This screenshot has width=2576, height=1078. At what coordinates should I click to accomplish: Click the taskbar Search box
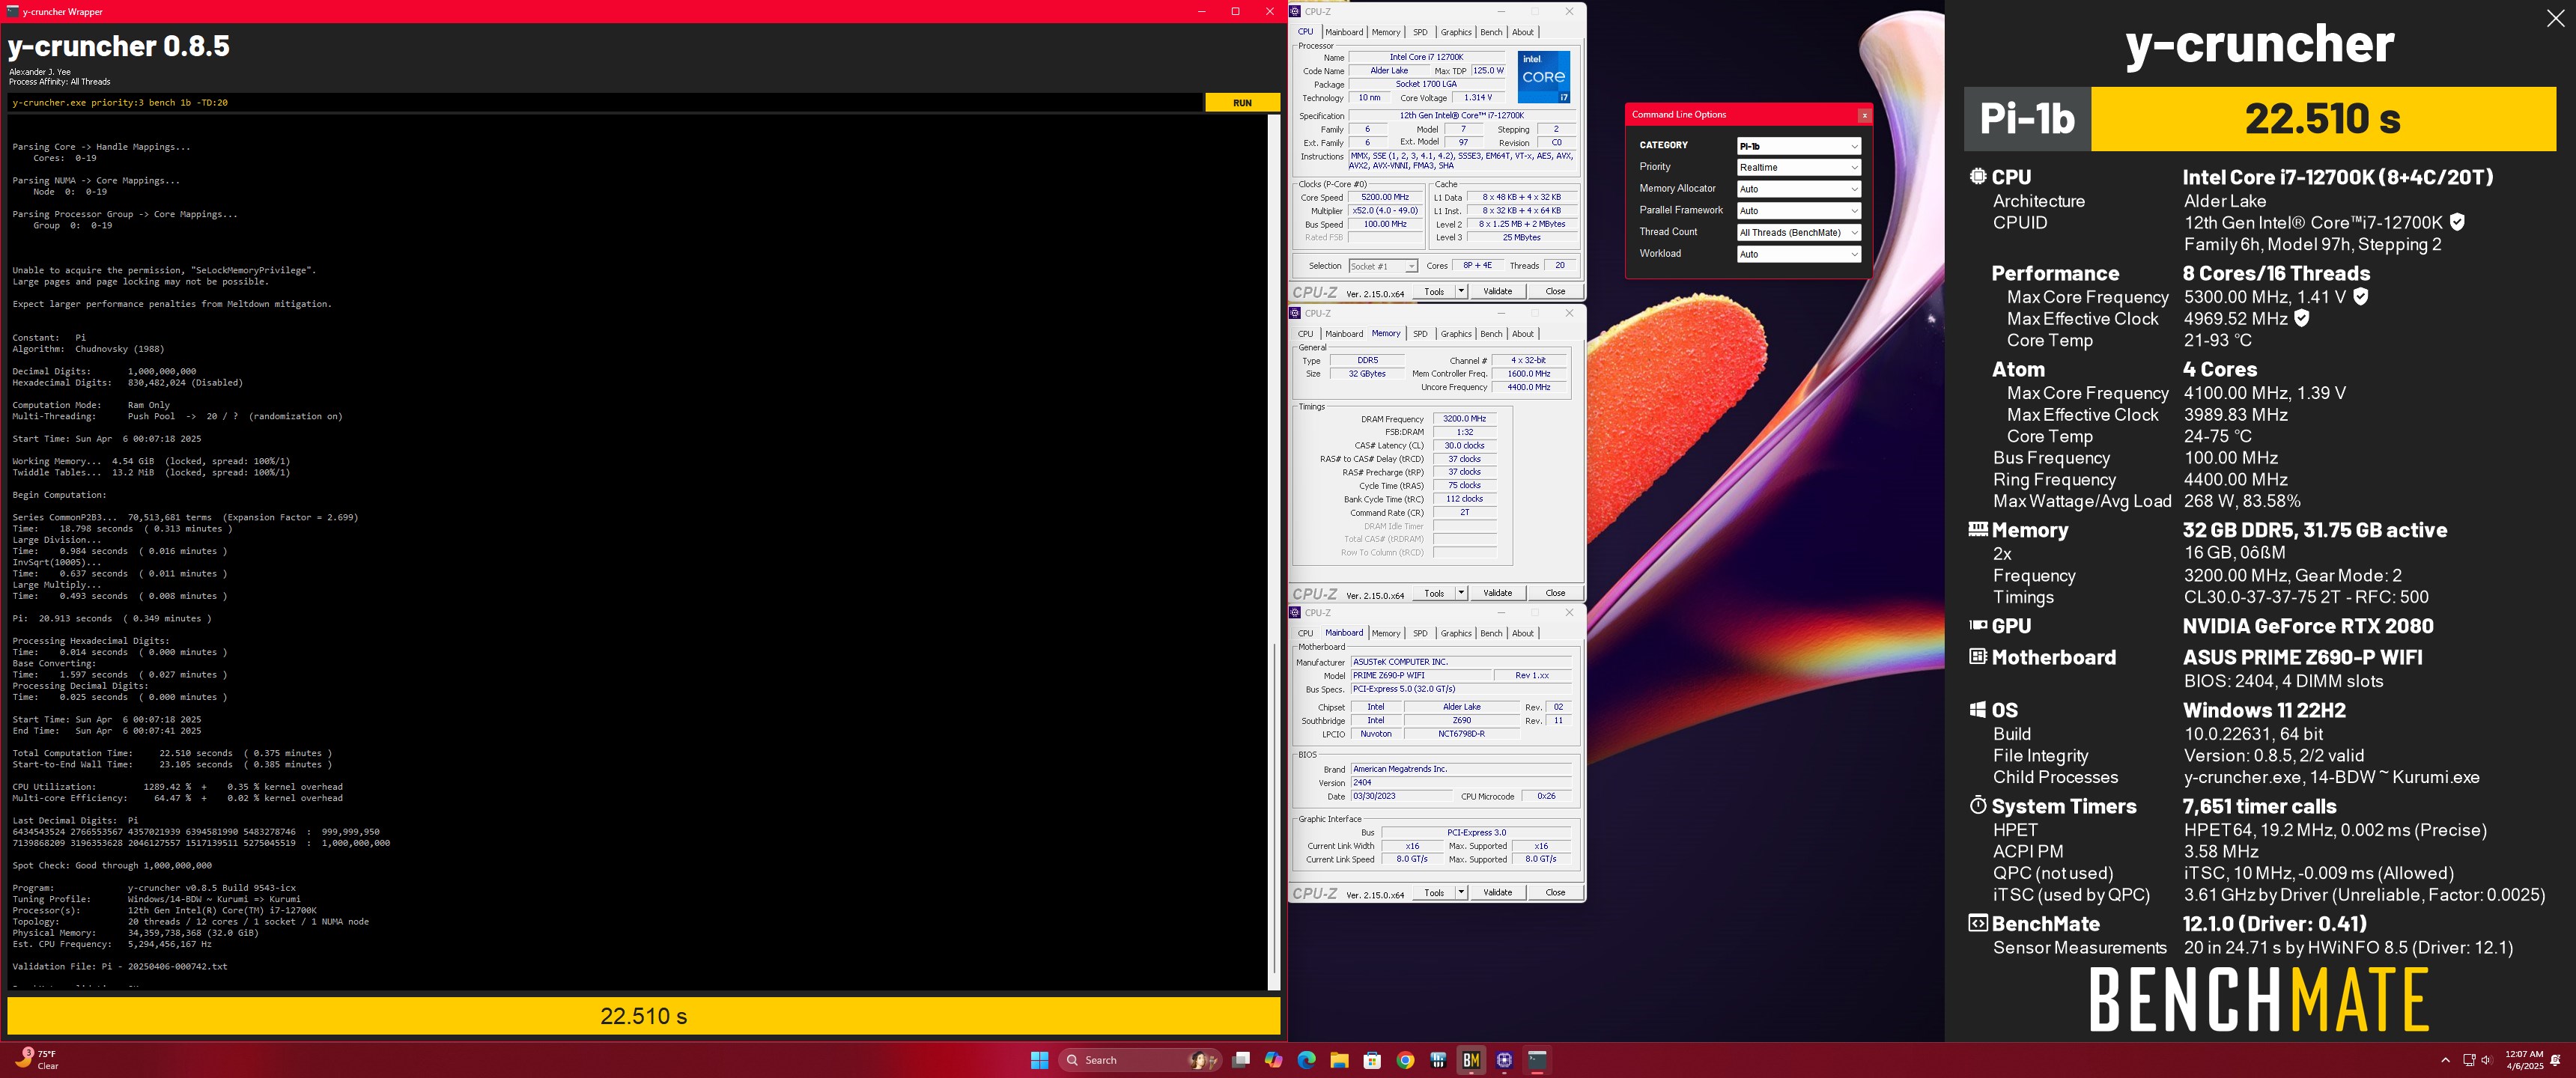pyautogui.click(x=1140, y=1060)
